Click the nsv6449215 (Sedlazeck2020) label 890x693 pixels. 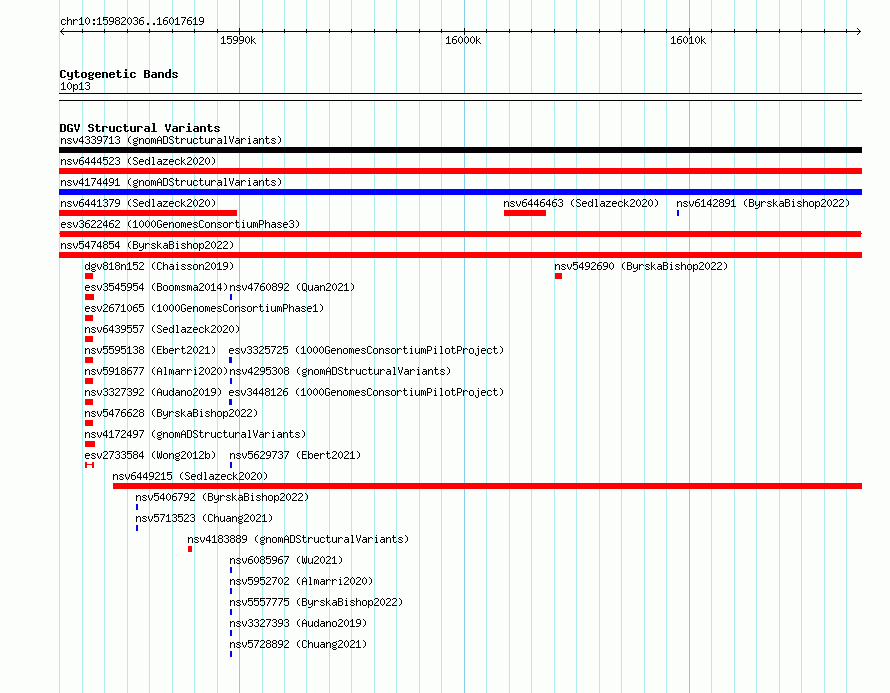(190, 476)
